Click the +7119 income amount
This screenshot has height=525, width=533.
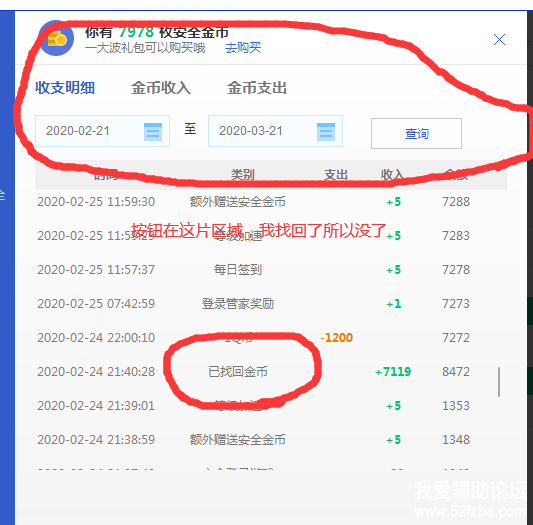pos(393,372)
